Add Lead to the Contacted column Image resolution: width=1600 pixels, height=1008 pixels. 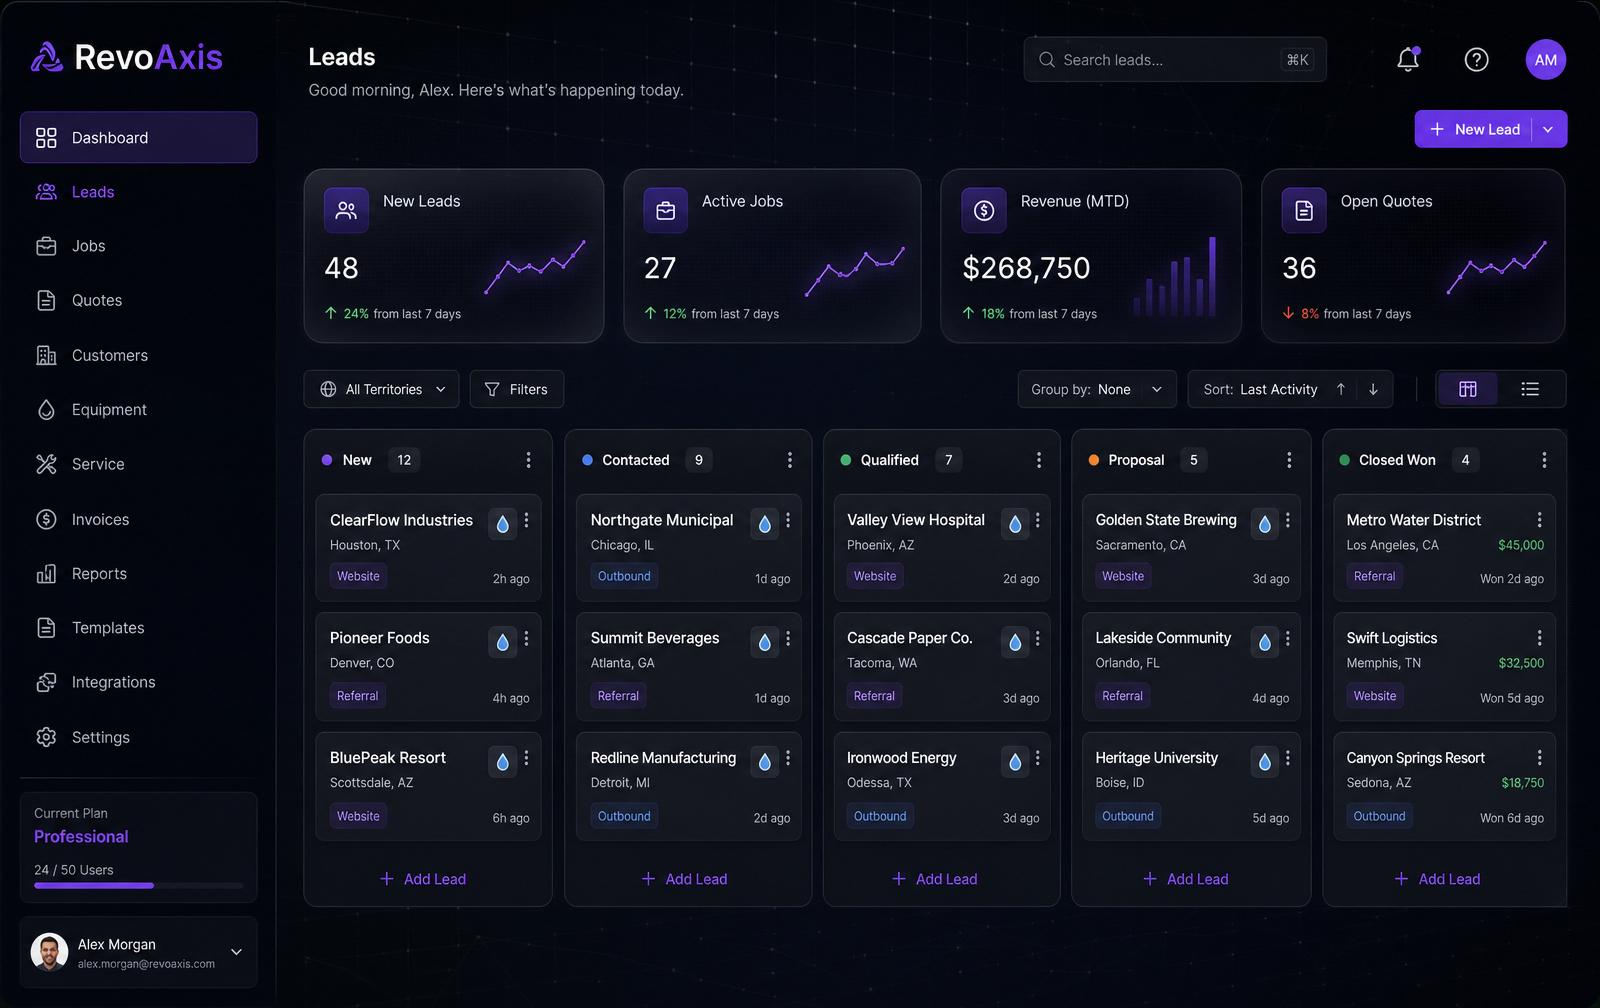(684, 879)
